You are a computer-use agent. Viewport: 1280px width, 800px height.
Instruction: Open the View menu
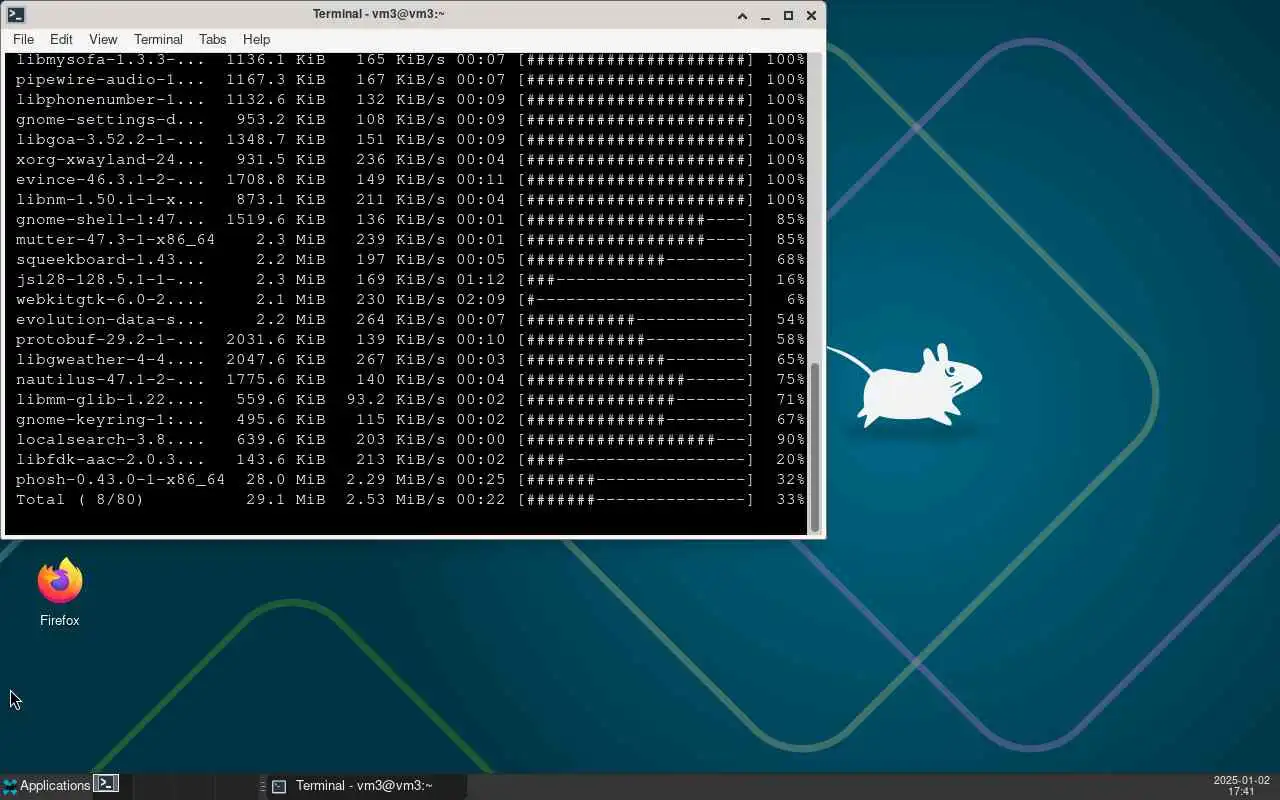(x=103, y=39)
